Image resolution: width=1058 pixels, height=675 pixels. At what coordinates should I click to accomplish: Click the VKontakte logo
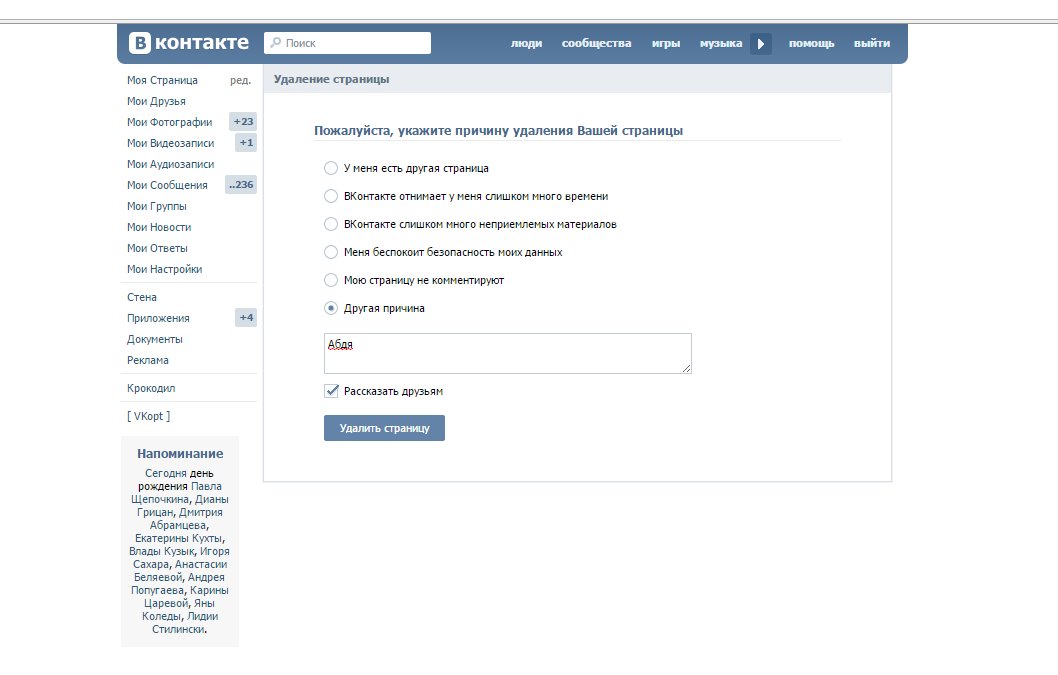[x=189, y=43]
